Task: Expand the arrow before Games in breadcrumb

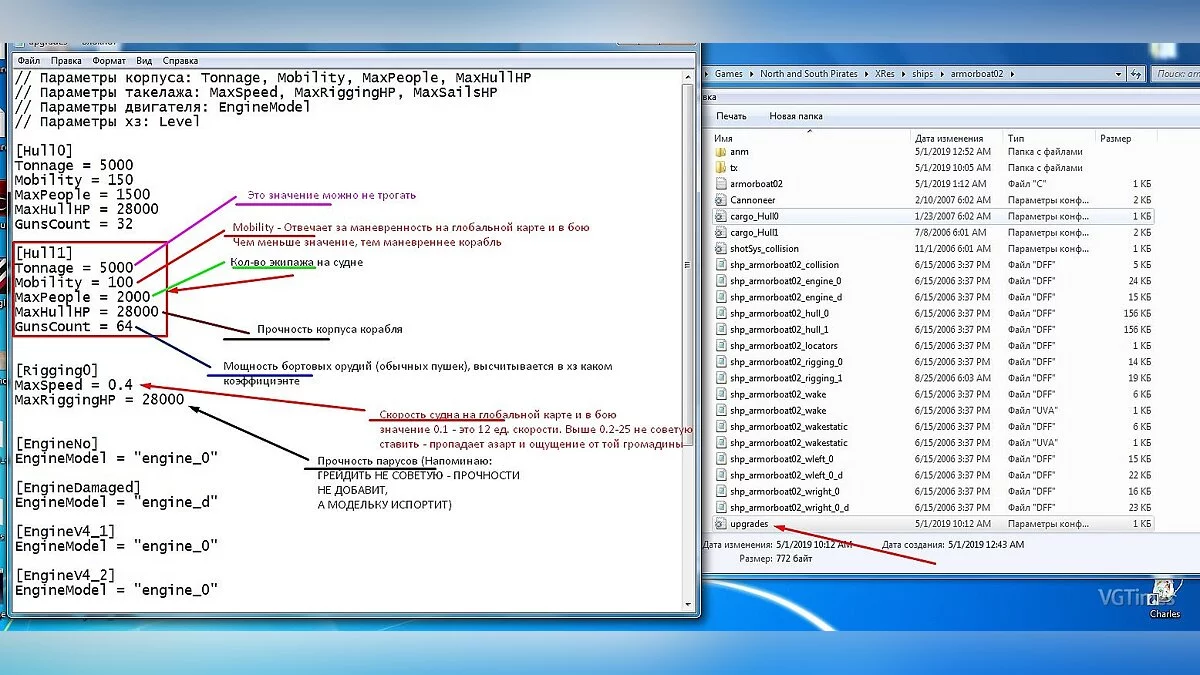Action: [706, 73]
